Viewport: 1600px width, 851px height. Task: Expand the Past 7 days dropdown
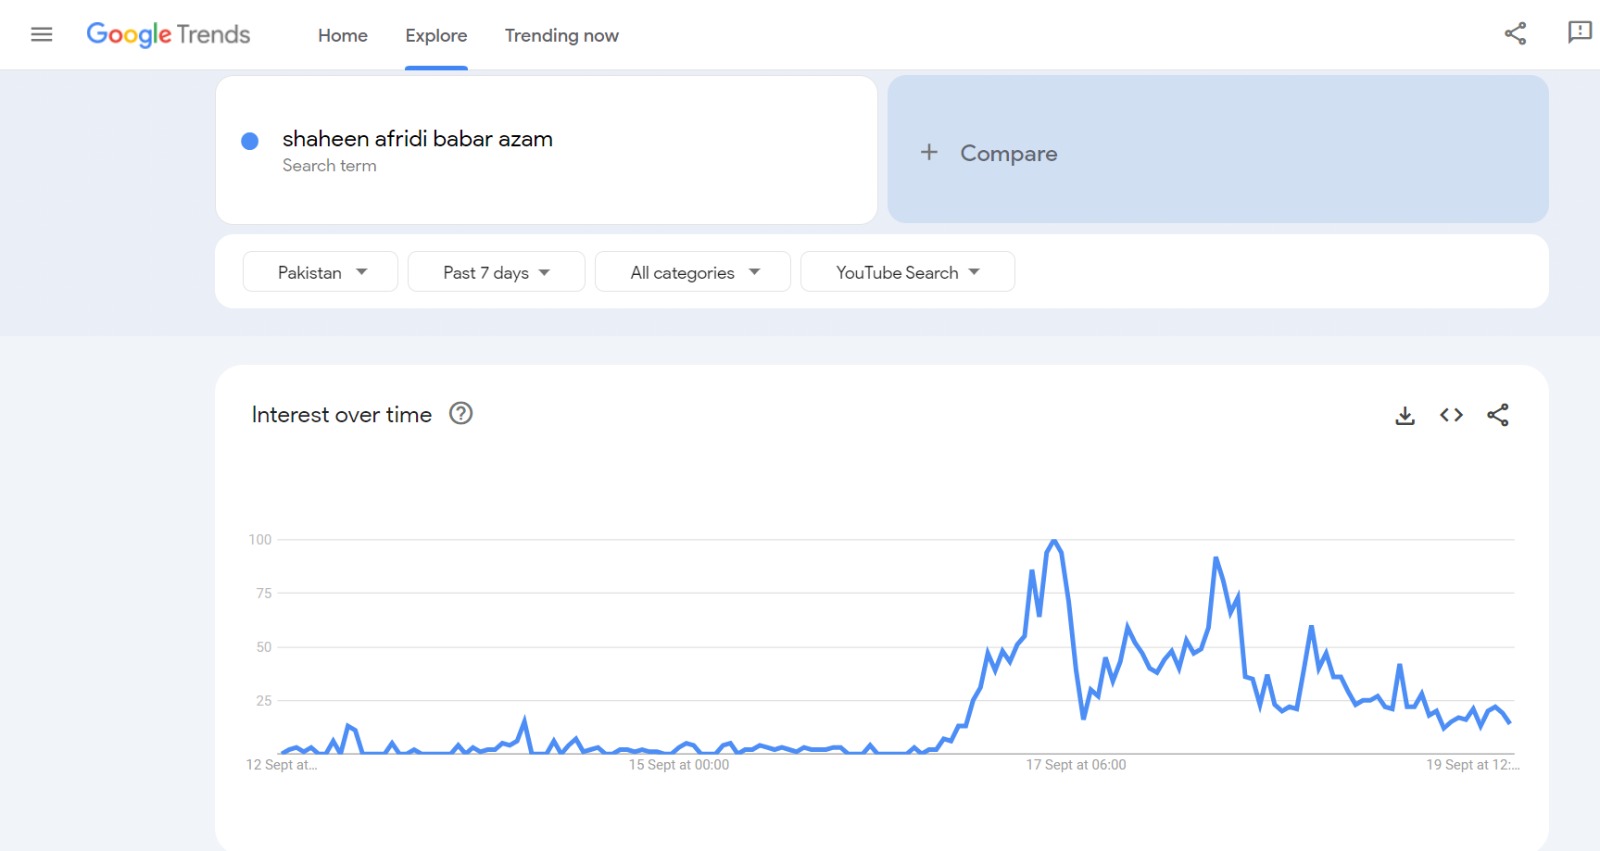click(x=496, y=272)
